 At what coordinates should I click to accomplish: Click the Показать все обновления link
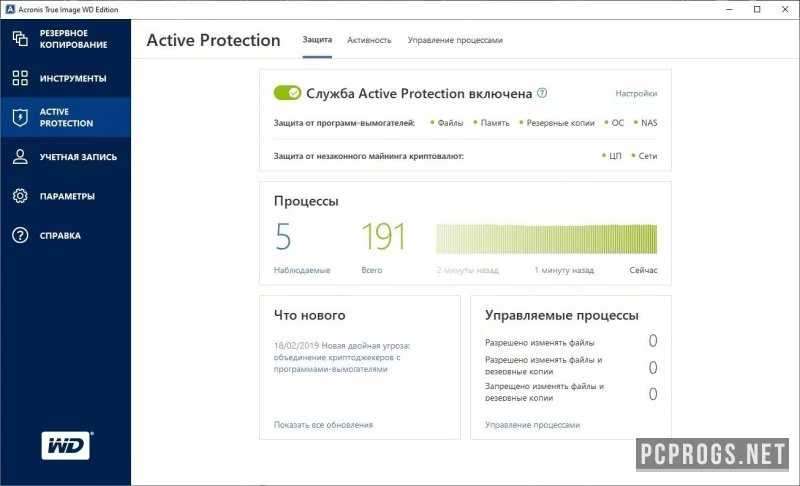click(323, 424)
